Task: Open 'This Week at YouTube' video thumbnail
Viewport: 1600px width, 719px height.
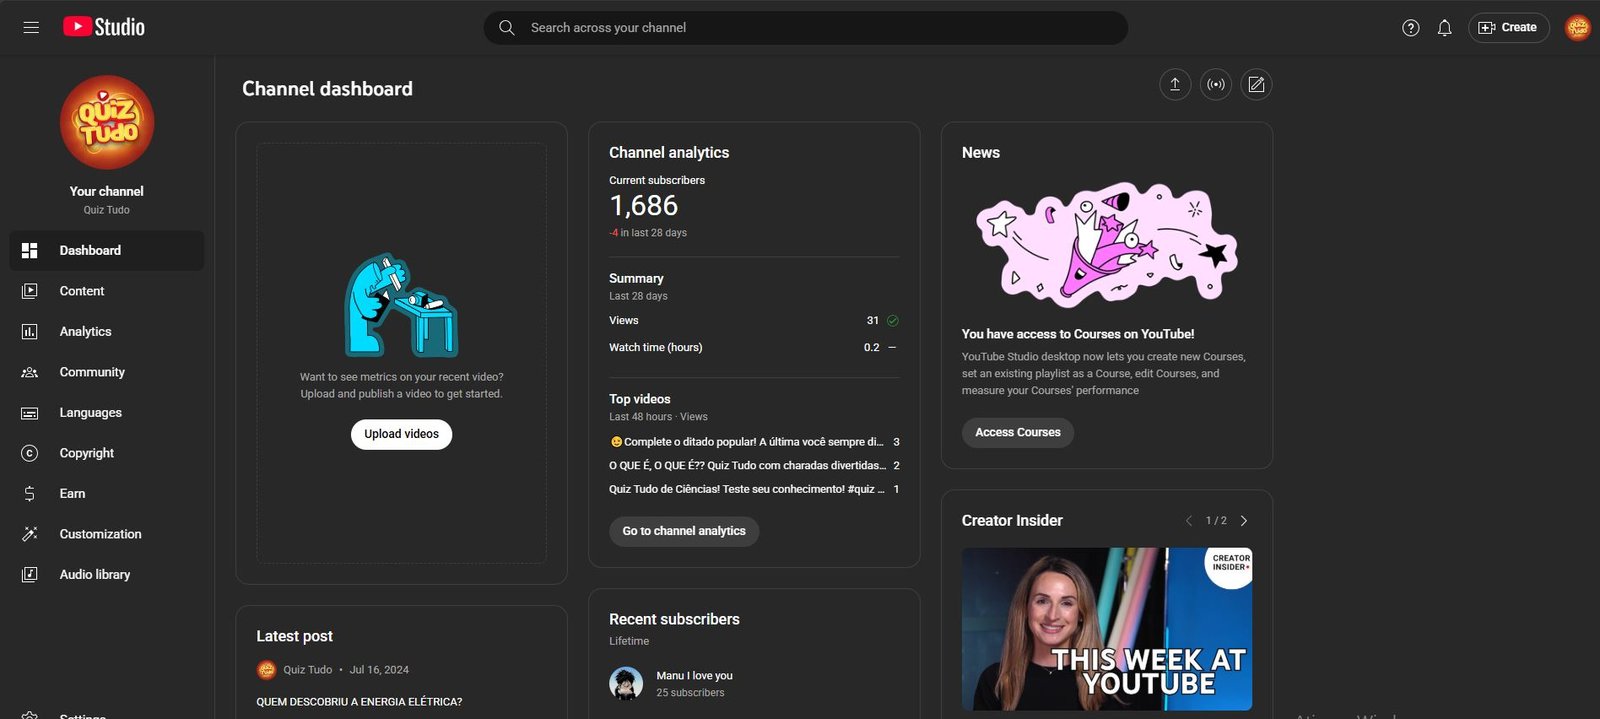Action: pos(1107,629)
